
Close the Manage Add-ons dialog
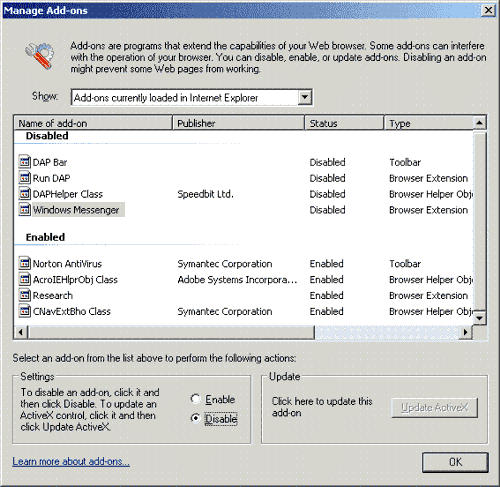(488, 10)
